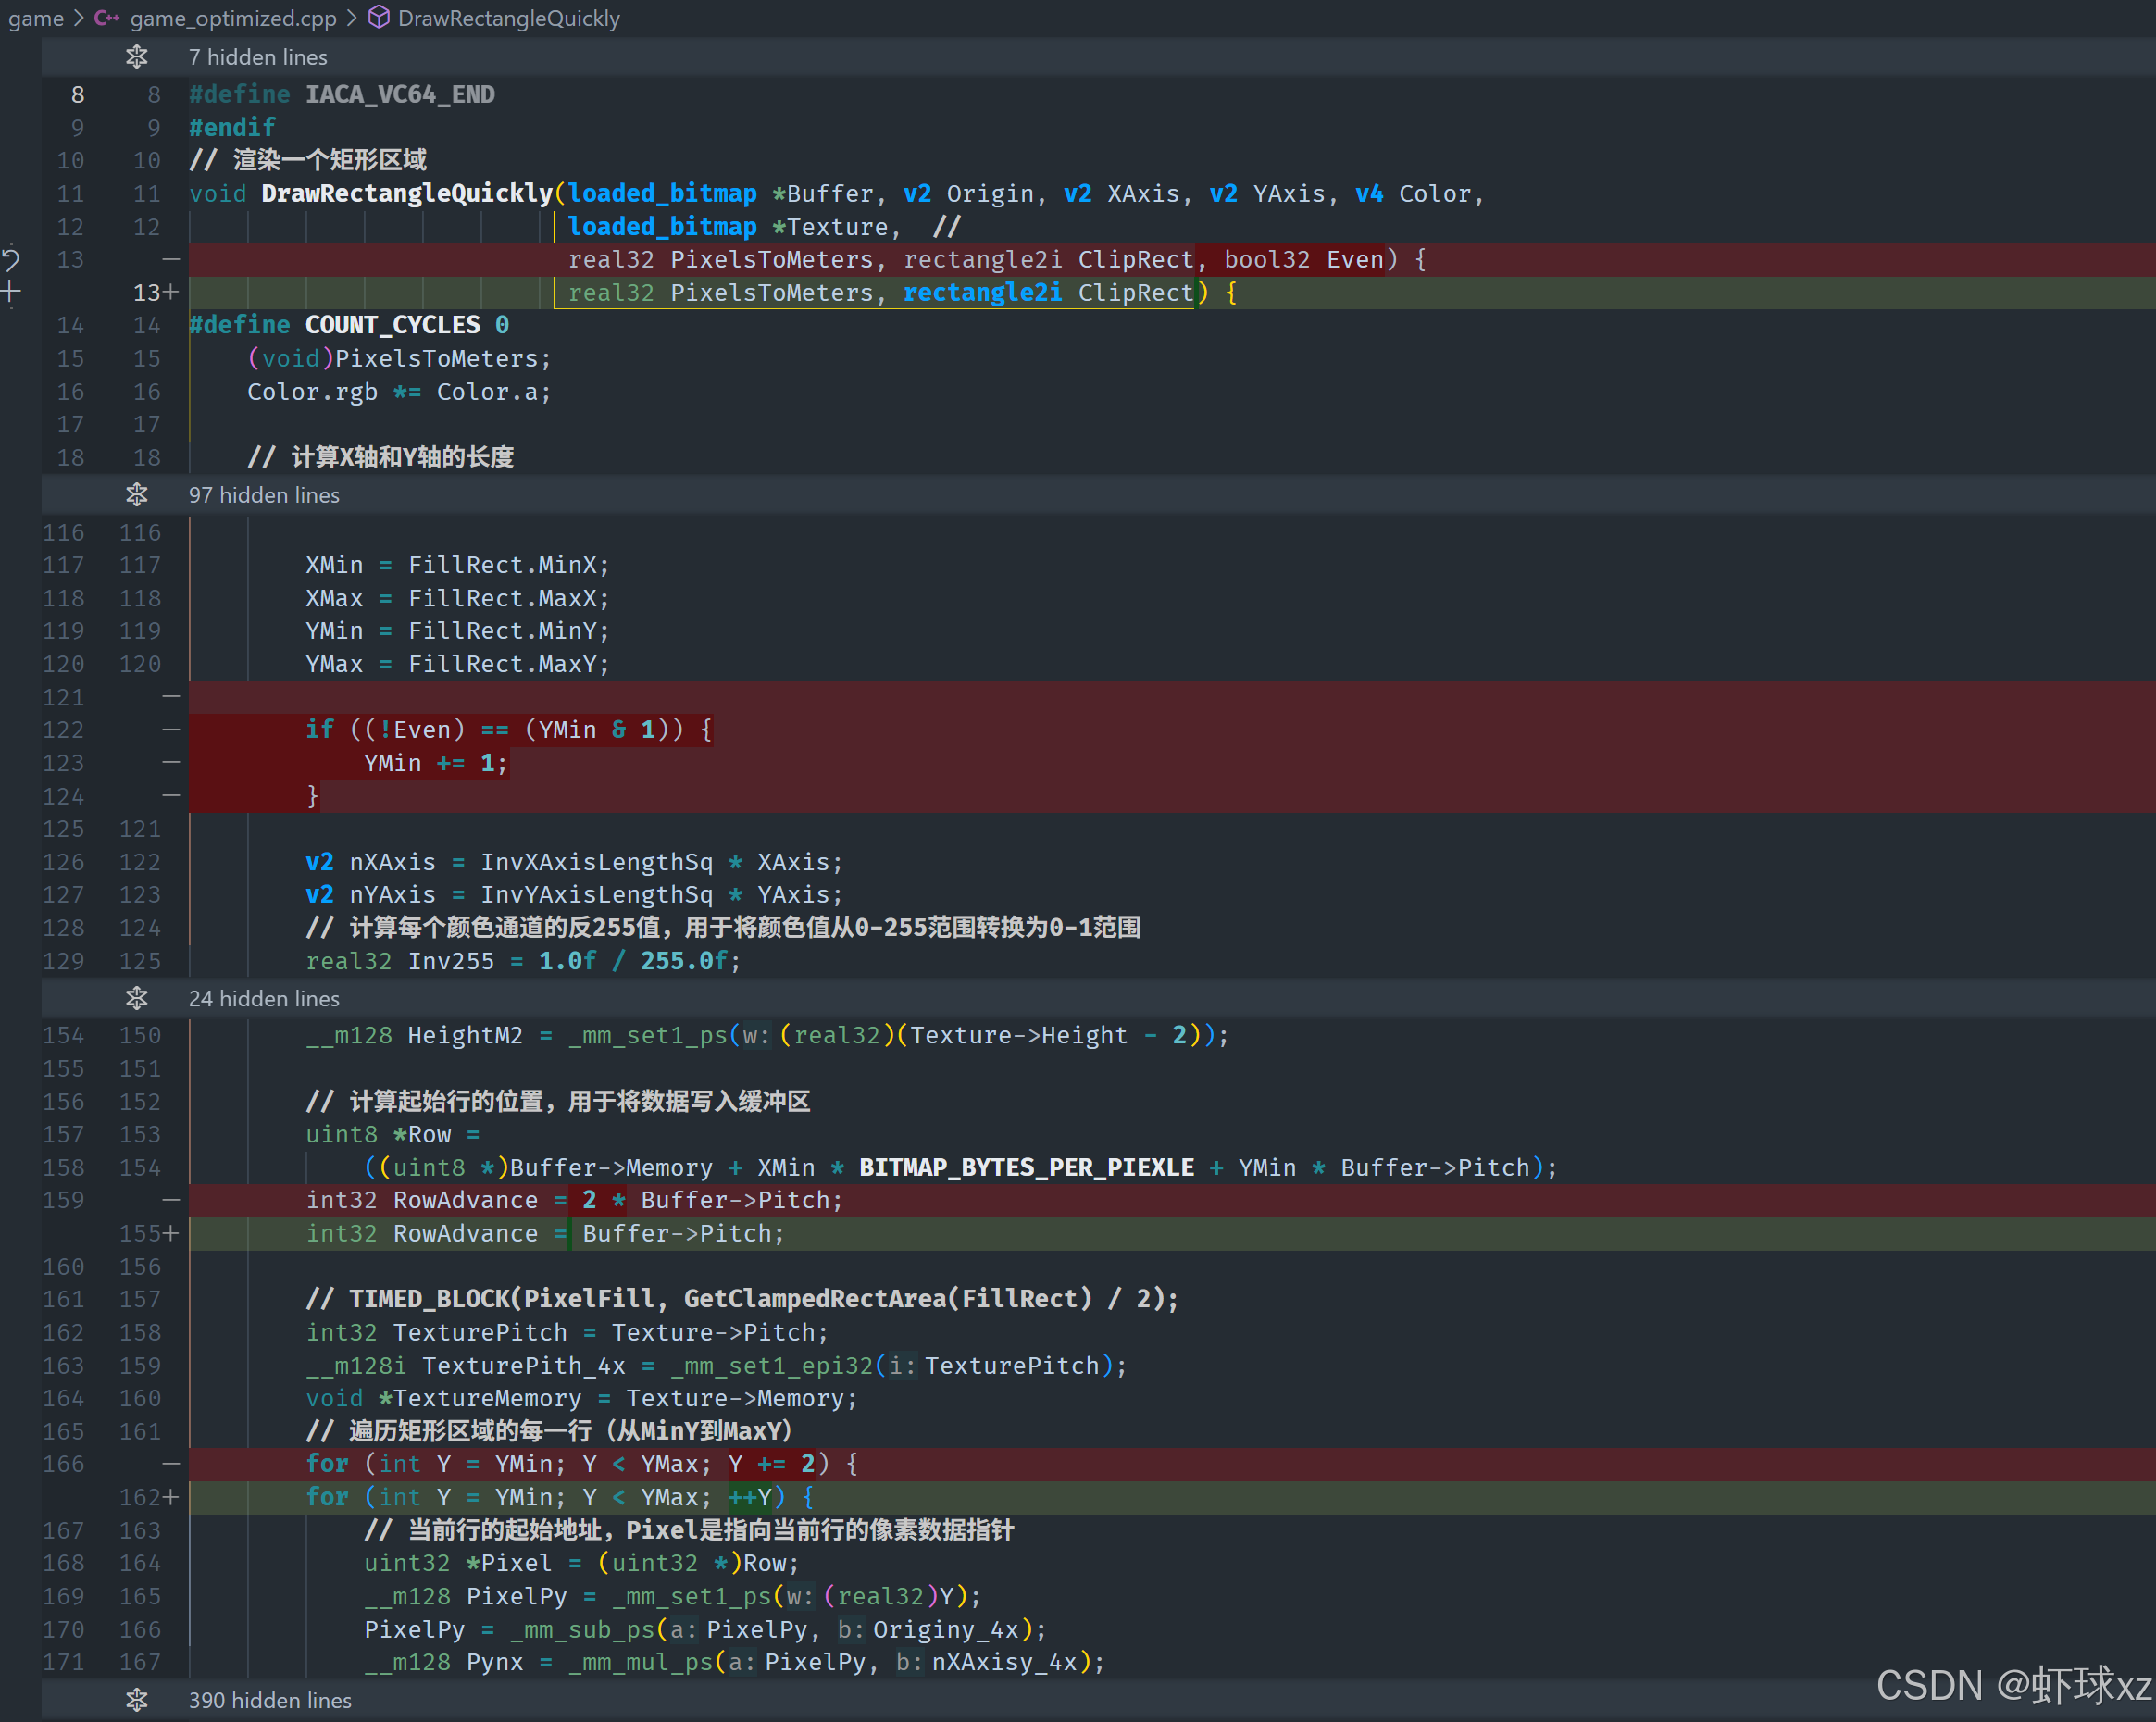Click the stage change plus icon
Viewport: 2156px width, 1722px height.
tap(11, 293)
